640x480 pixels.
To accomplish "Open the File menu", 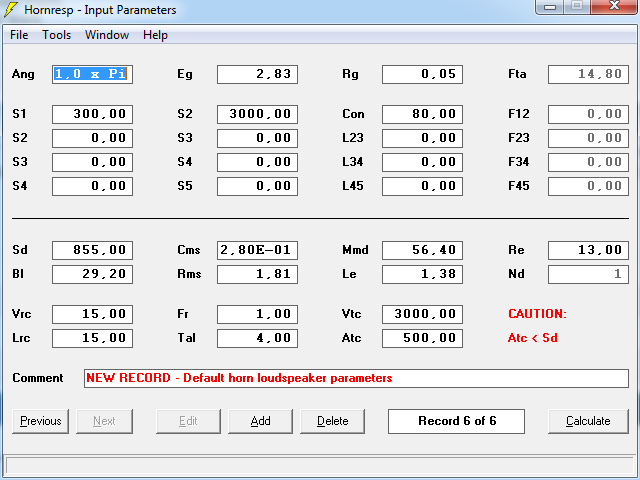I will pos(19,35).
